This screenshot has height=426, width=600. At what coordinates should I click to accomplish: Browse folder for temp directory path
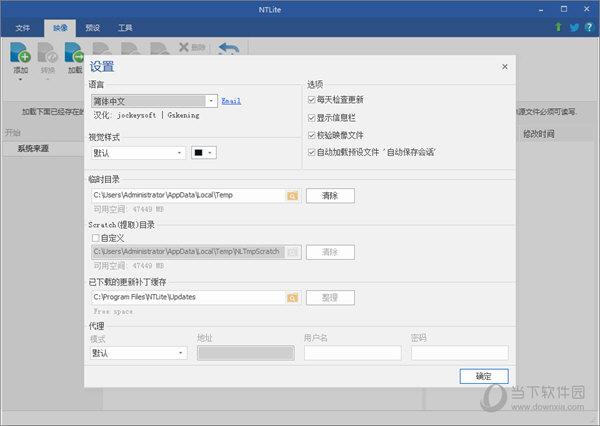click(x=292, y=196)
